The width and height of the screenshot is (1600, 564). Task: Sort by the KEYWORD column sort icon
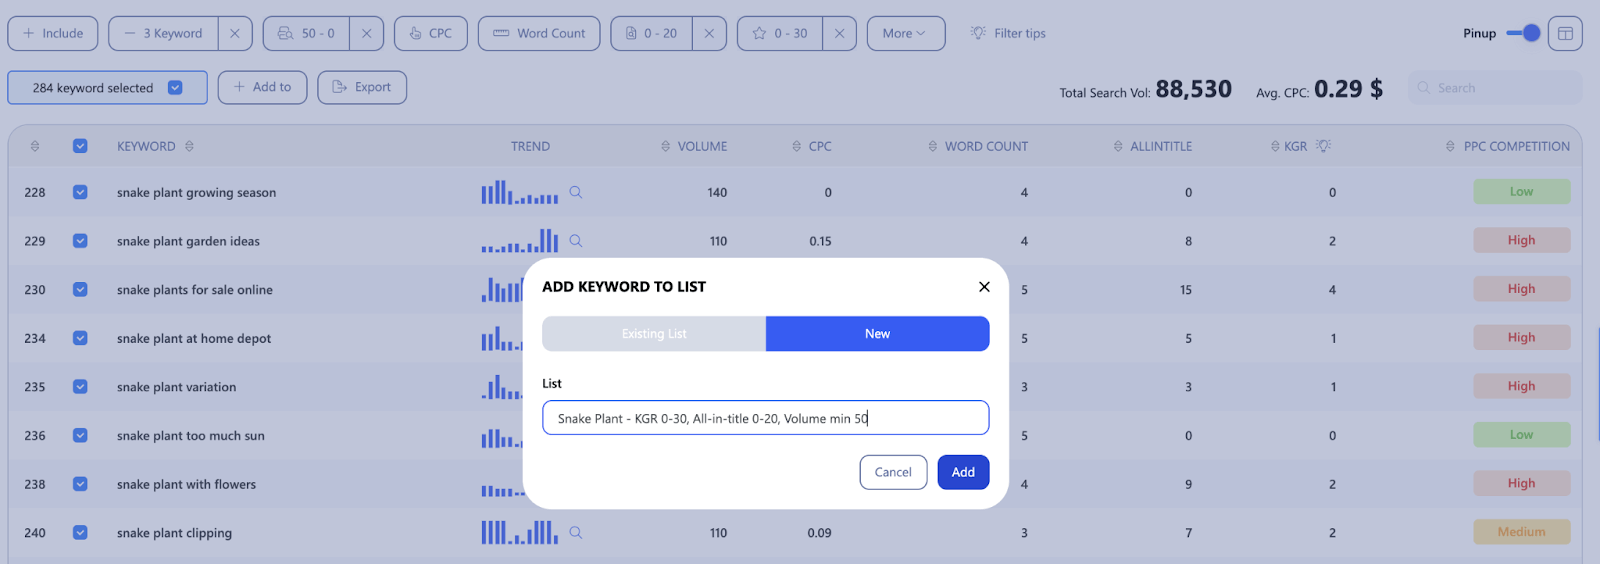pos(189,146)
